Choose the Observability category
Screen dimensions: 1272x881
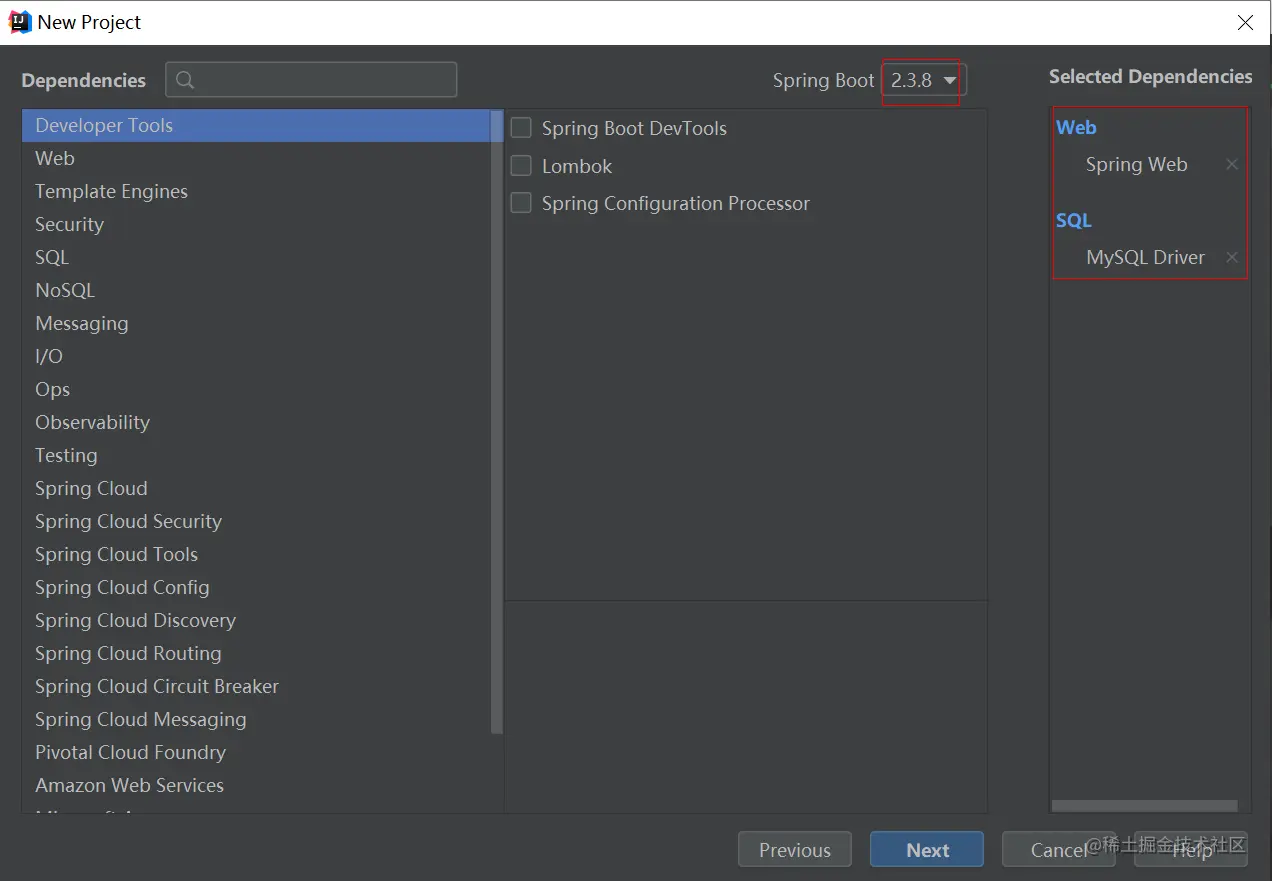click(256, 422)
